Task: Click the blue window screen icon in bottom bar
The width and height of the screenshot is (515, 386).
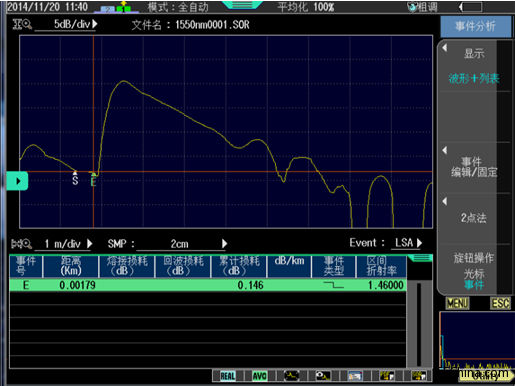Action: click(355, 376)
